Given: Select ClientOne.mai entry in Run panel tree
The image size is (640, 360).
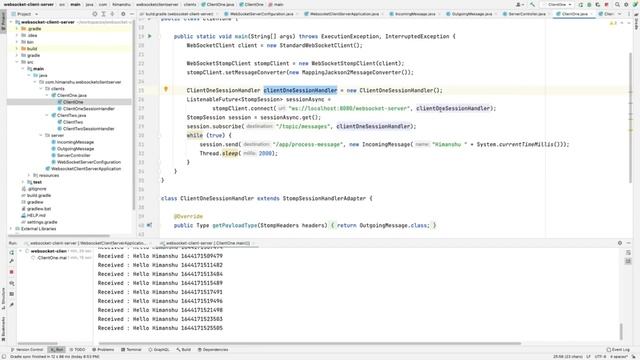Looking at the screenshot, I should coord(52,258).
